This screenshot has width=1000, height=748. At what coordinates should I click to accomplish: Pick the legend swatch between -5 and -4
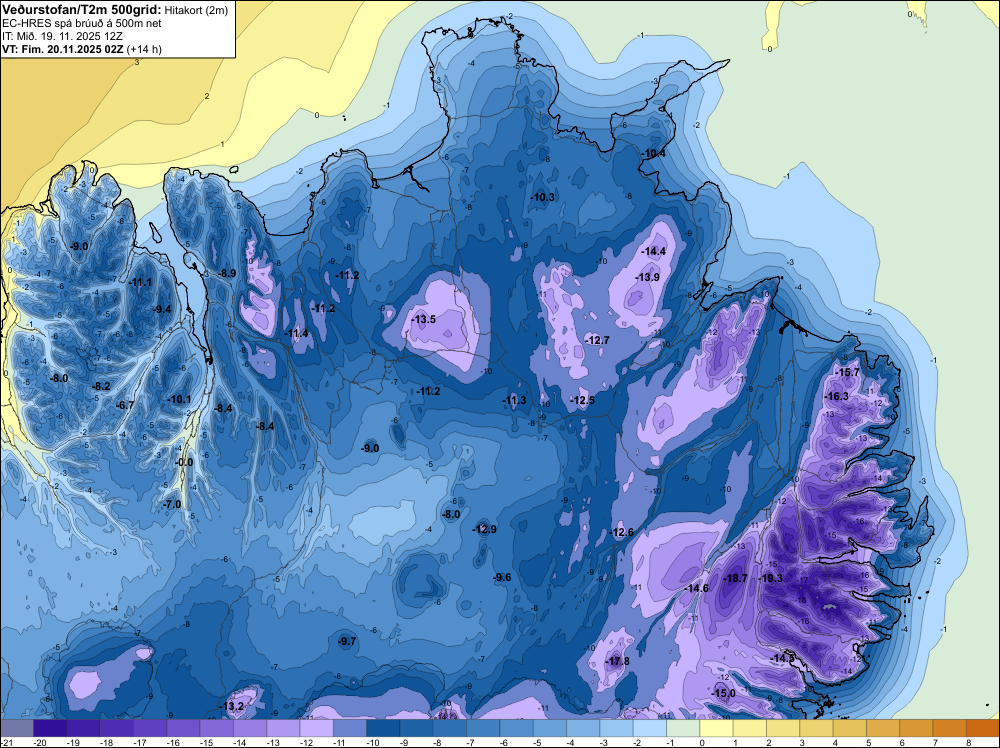(550, 728)
